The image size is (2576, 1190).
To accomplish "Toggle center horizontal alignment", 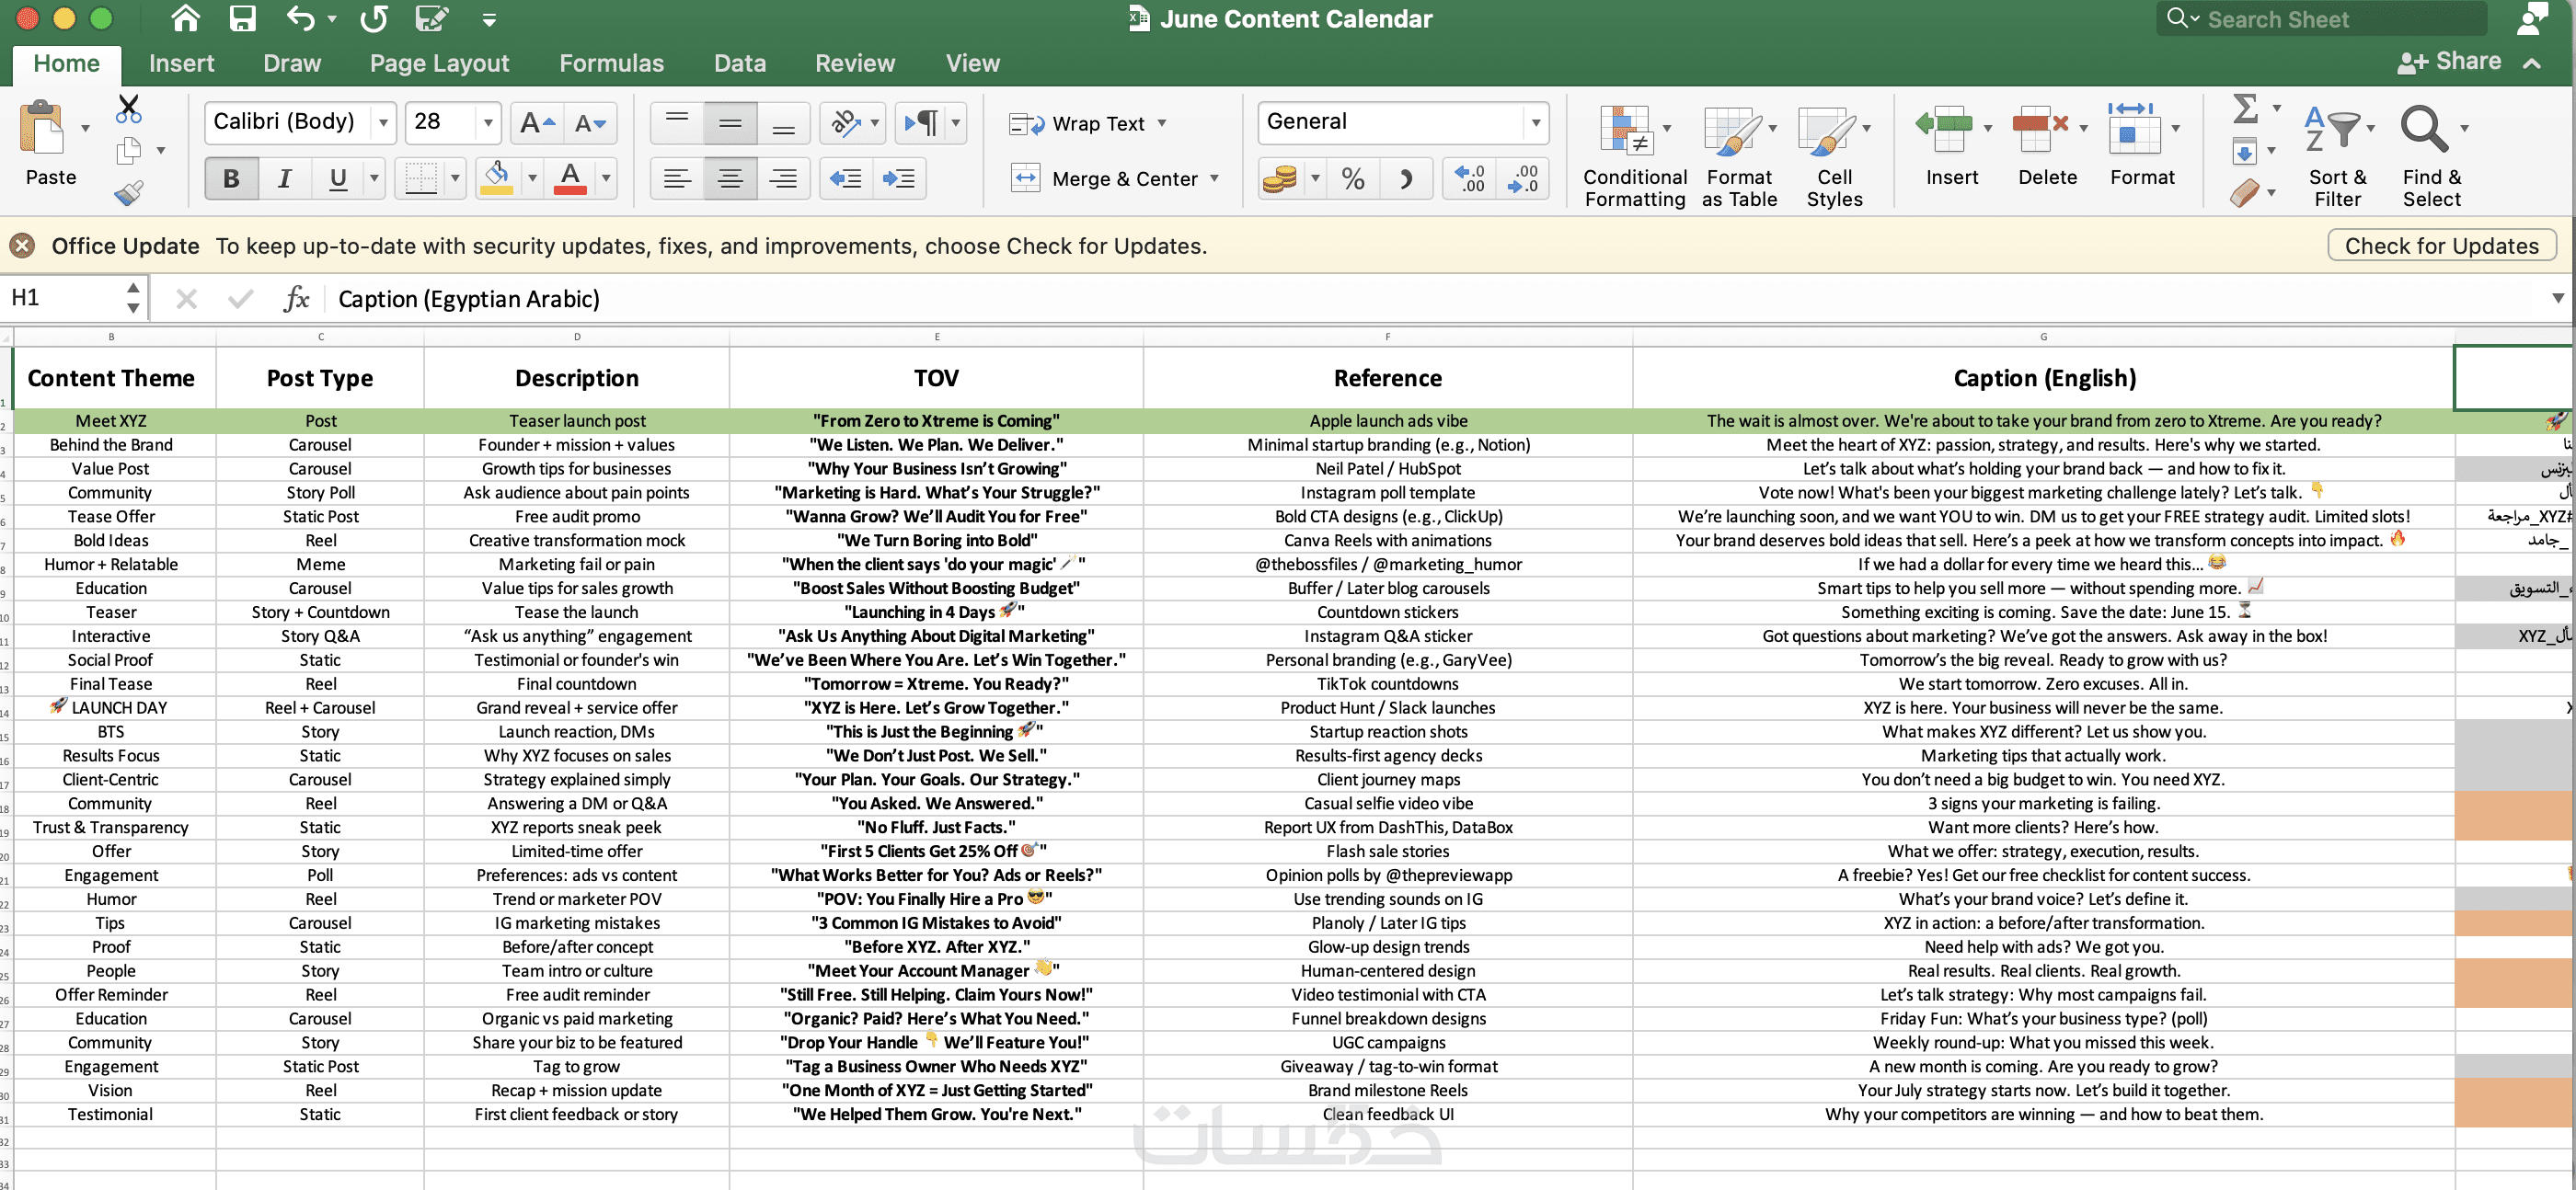I will [x=730, y=179].
